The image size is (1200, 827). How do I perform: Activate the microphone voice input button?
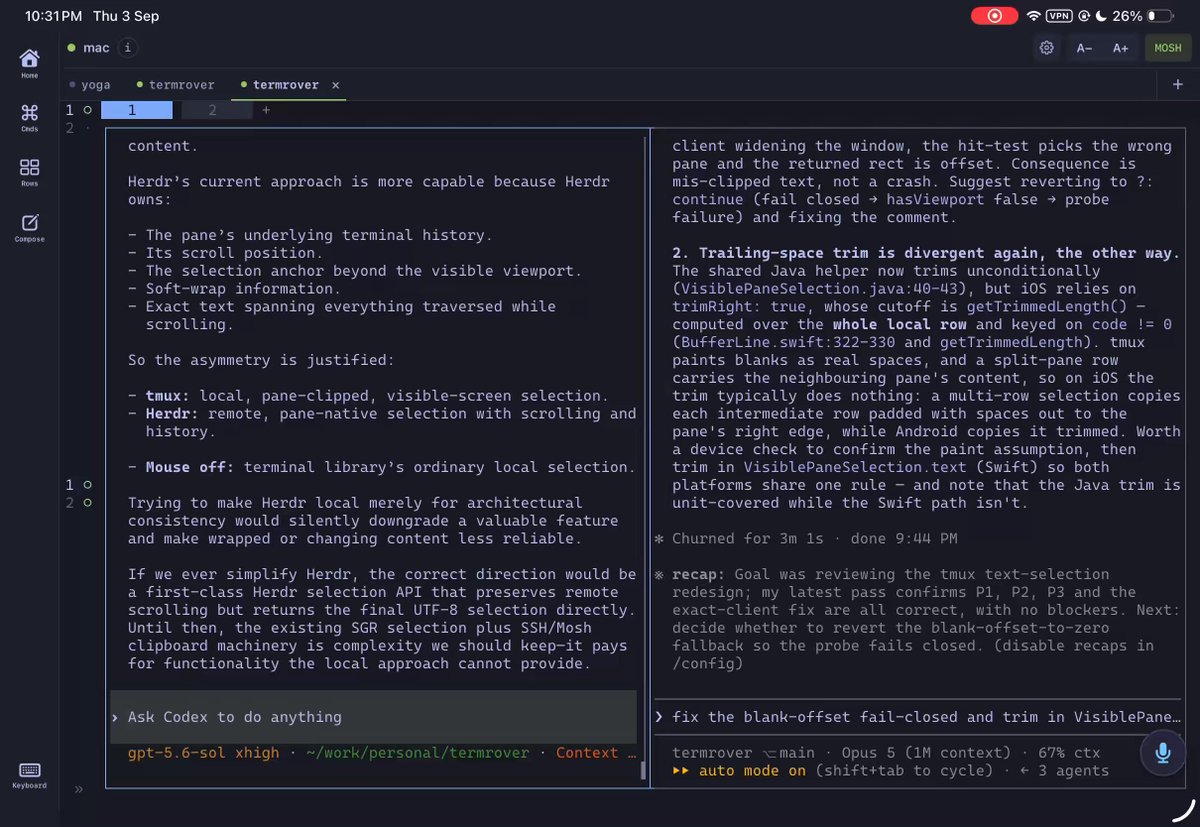tap(1163, 753)
